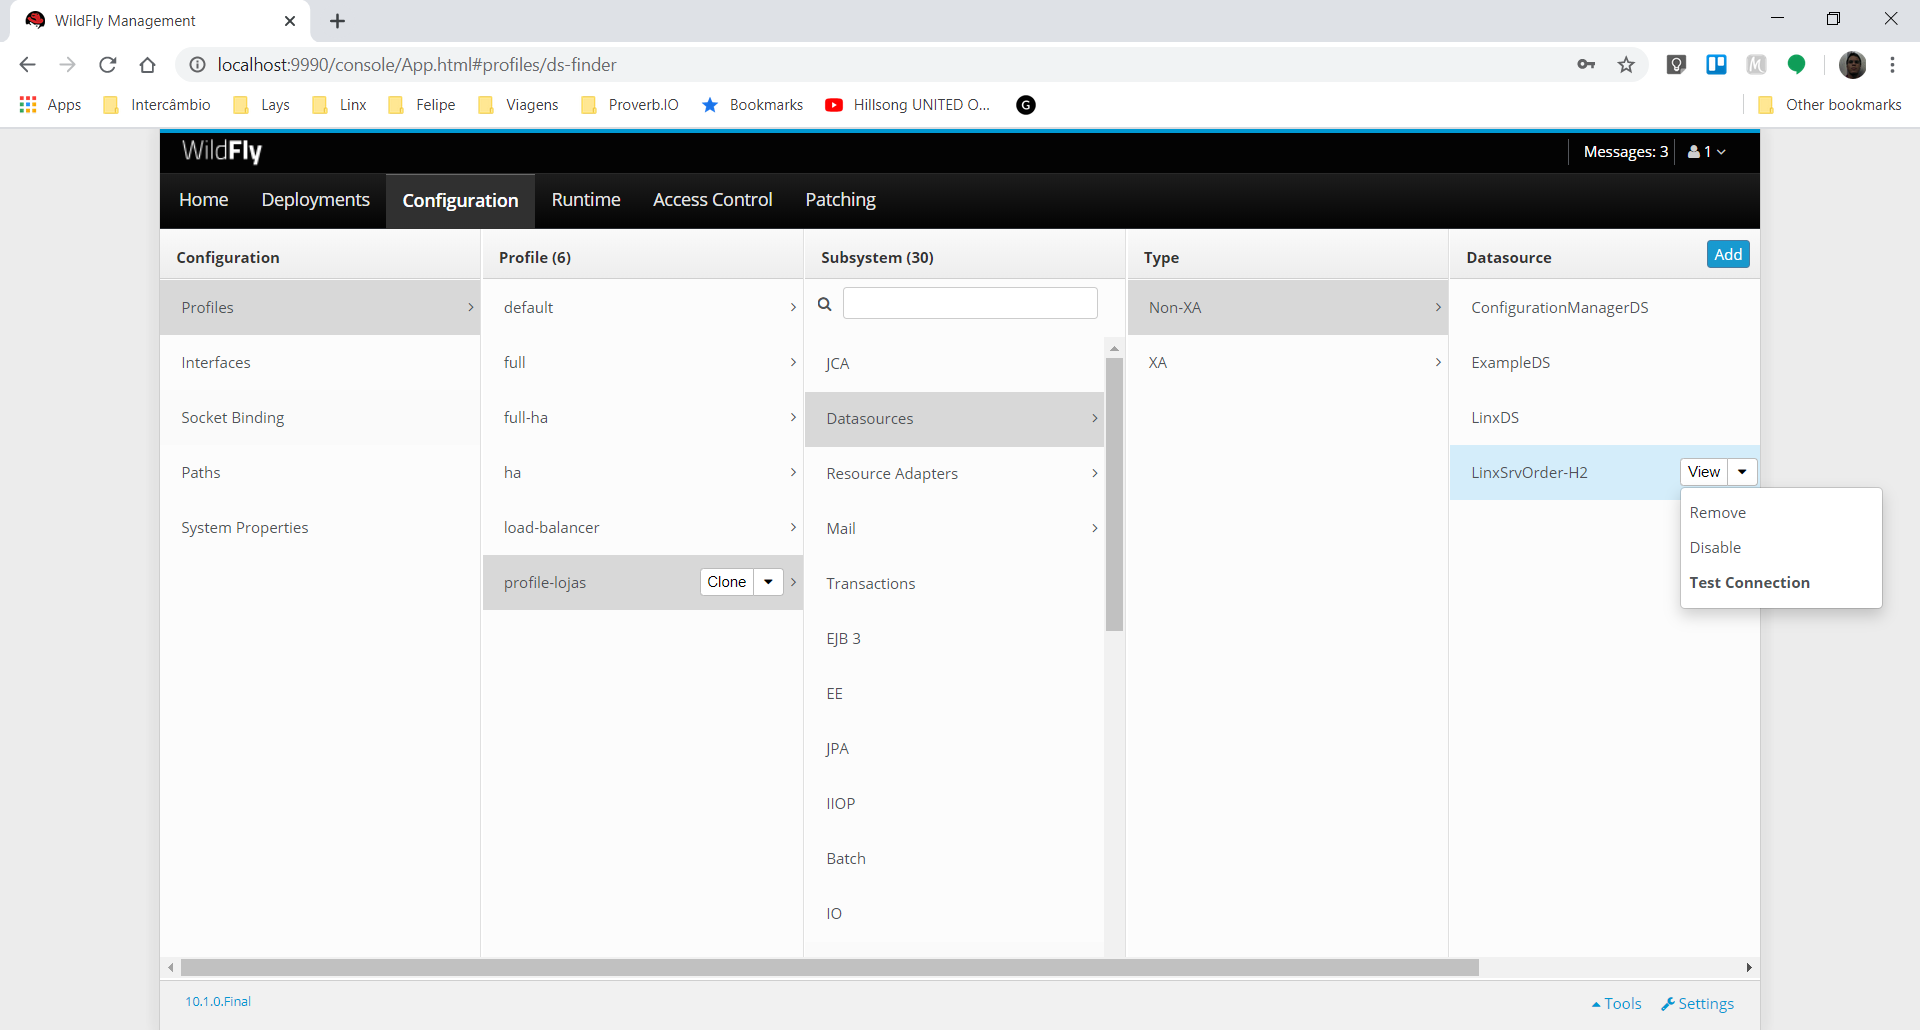
Task: Navigate back with the browser back arrow
Action: pyautogui.click(x=28, y=65)
